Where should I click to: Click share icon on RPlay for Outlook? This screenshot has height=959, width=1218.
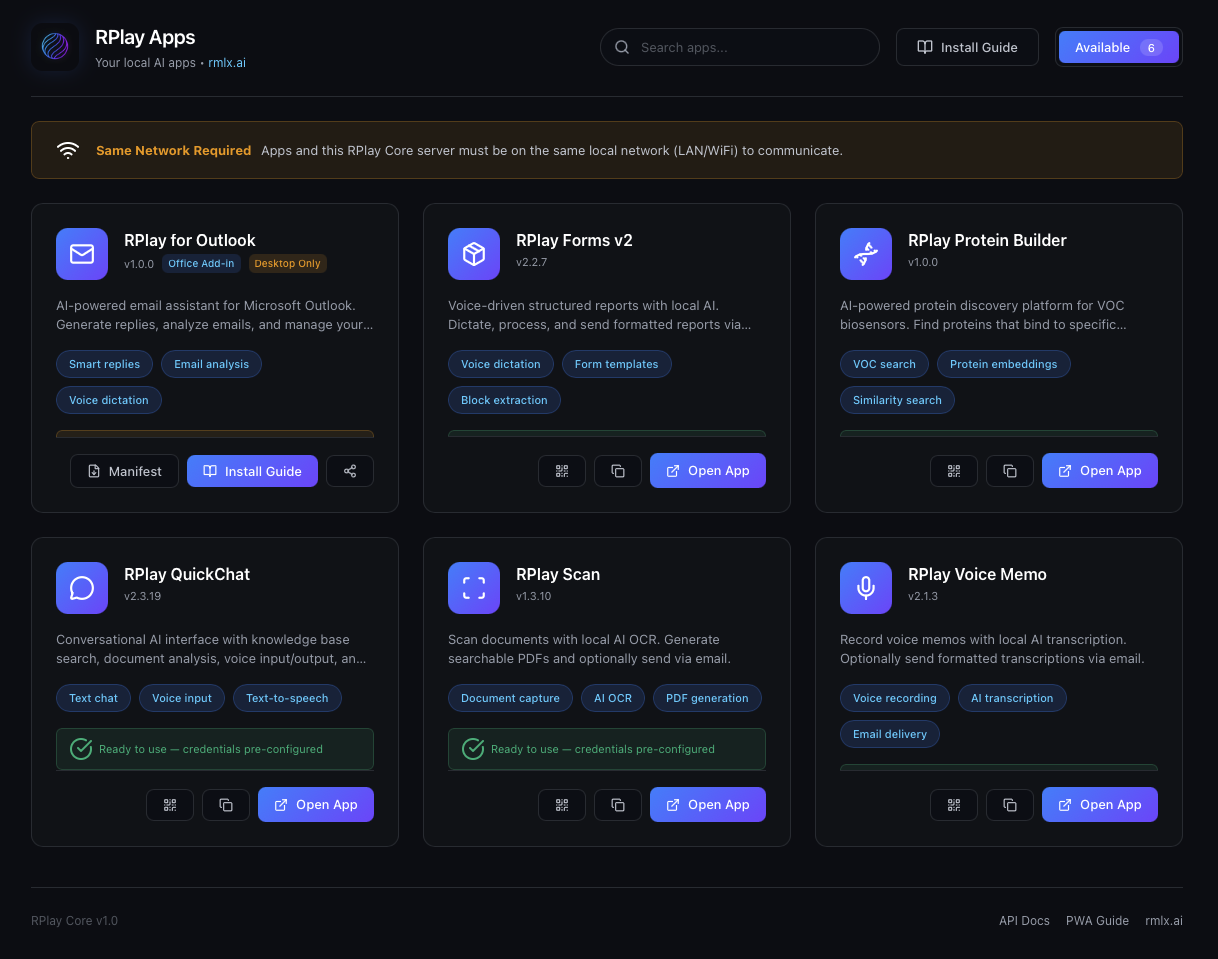pos(350,471)
